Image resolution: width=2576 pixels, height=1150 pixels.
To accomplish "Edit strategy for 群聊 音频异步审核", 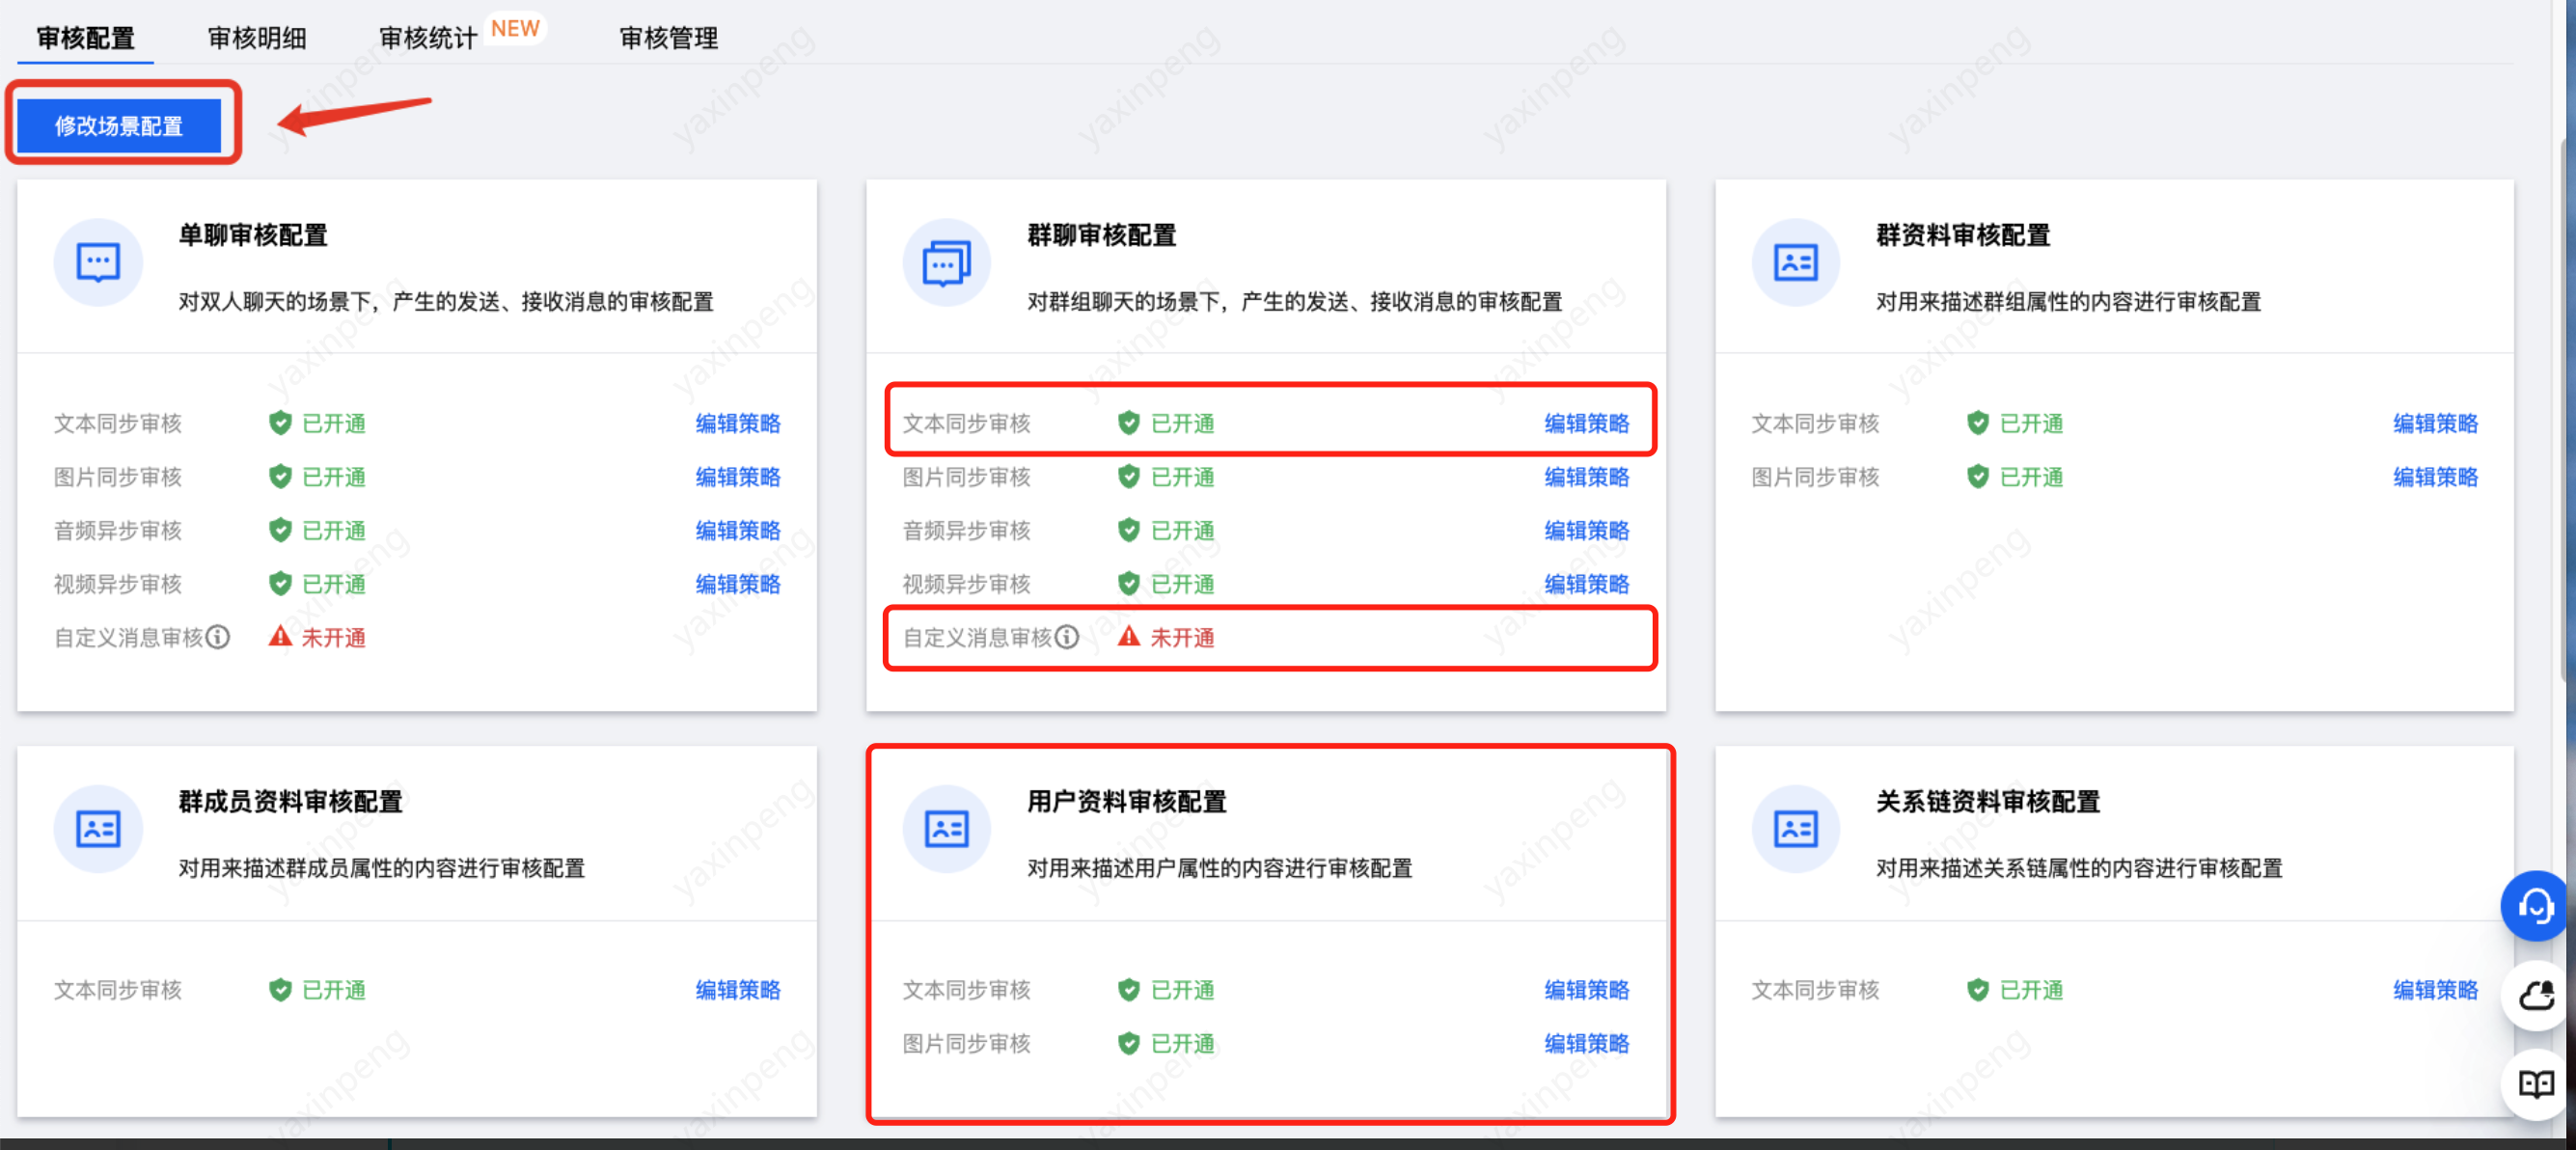I will [1587, 530].
